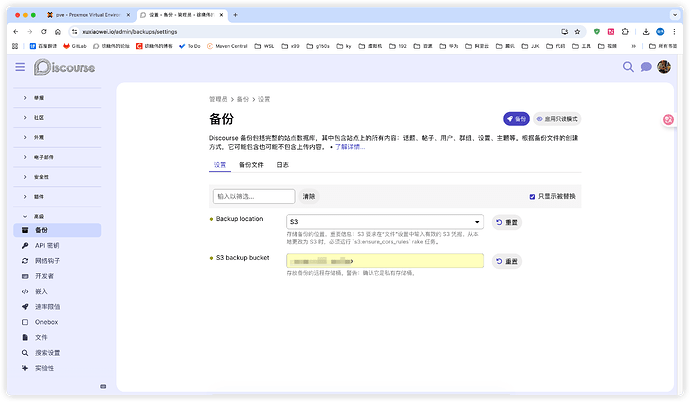Click the blue 备份 button
This screenshot has width=690, height=402.
516,118
